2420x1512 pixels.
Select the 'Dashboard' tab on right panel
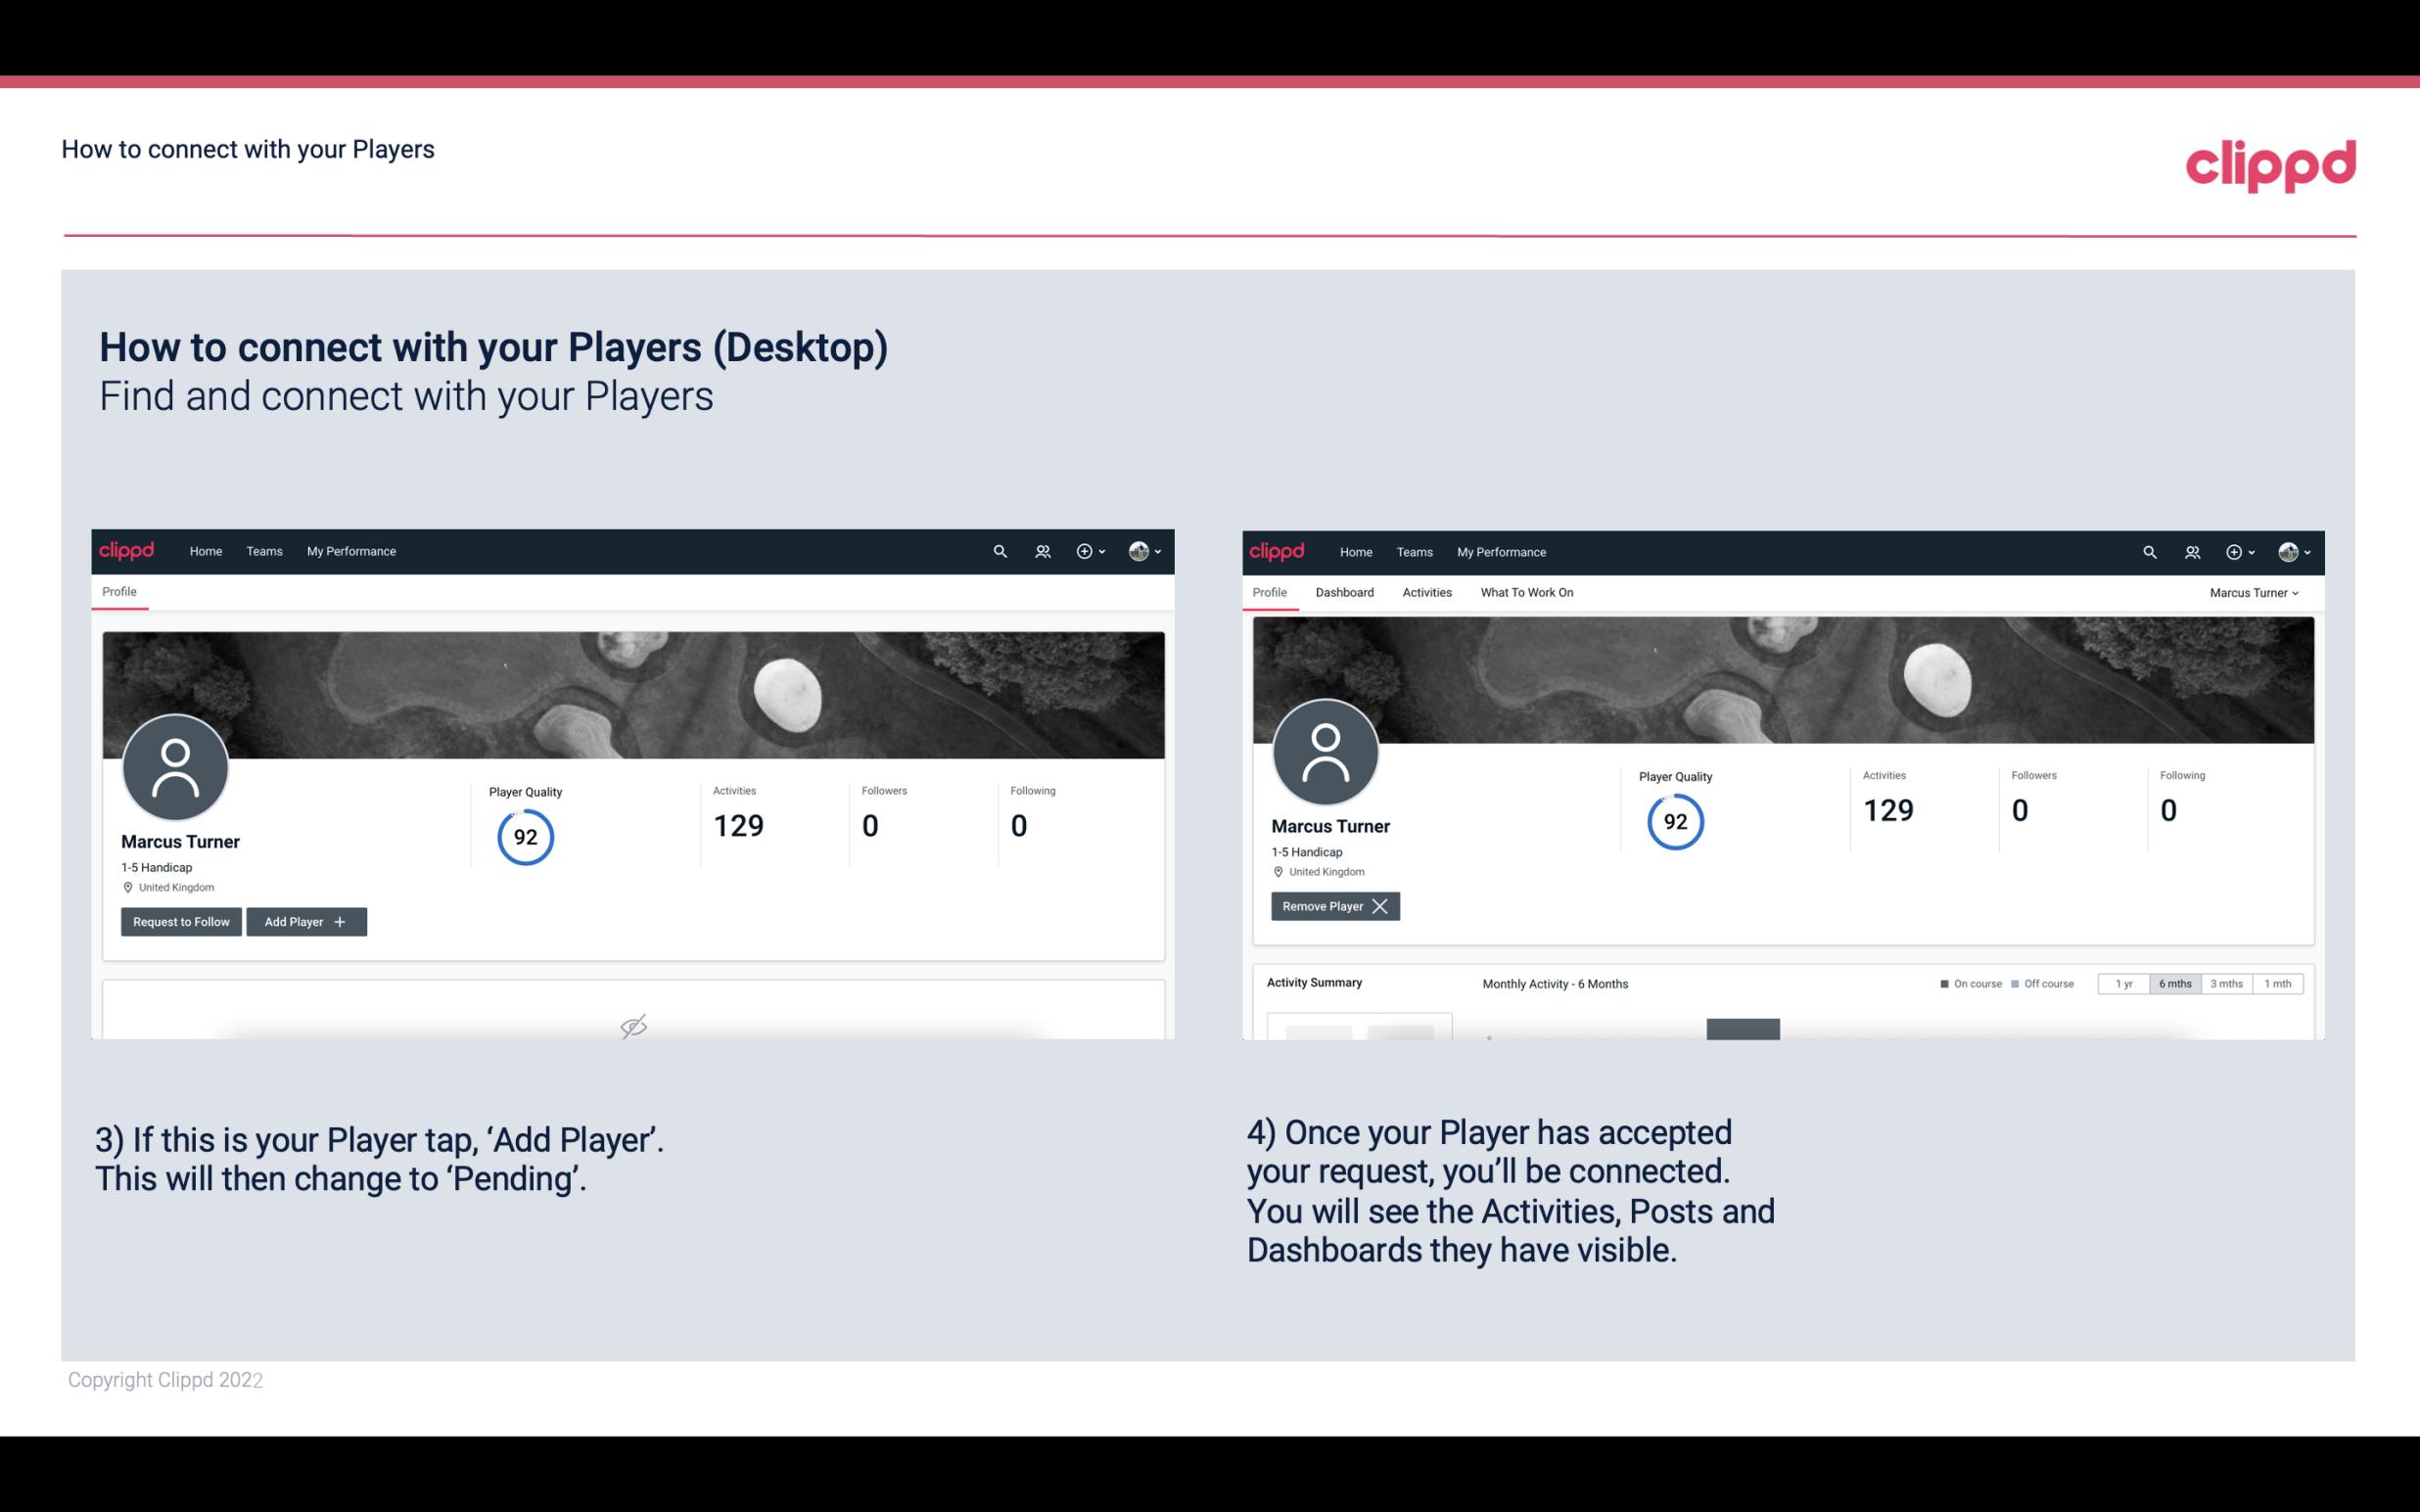tap(1341, 592)
